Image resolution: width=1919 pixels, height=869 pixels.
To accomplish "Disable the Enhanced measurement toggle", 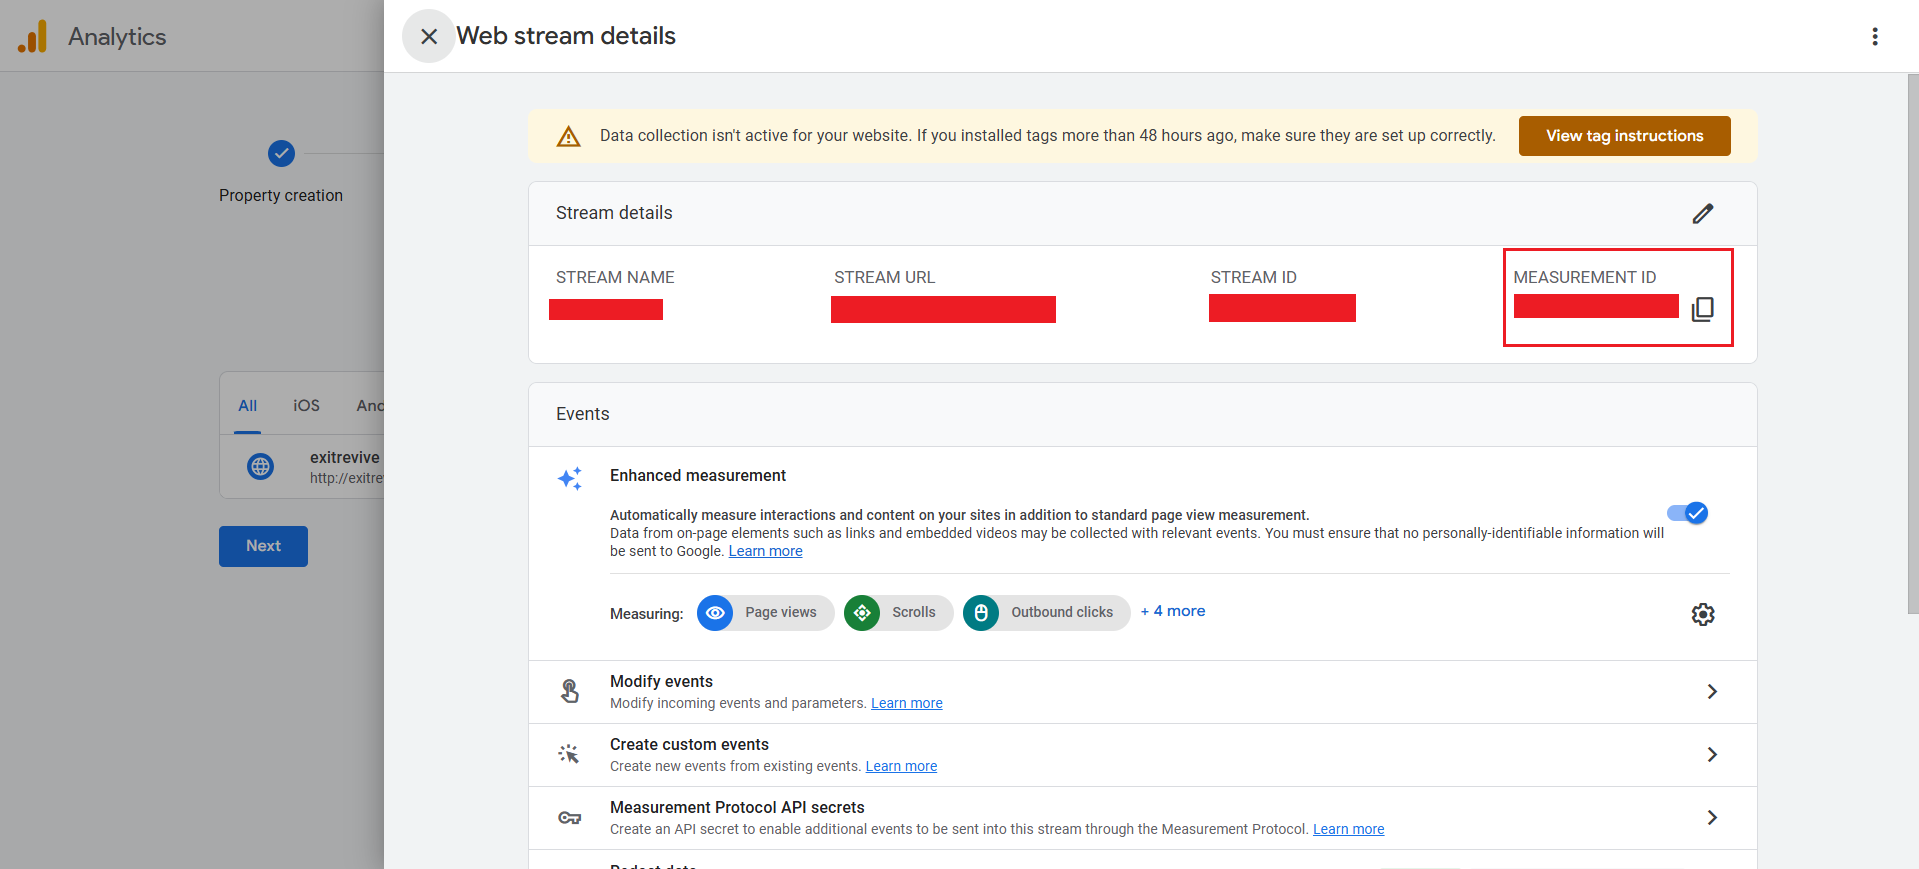I will click(1687, 513).
